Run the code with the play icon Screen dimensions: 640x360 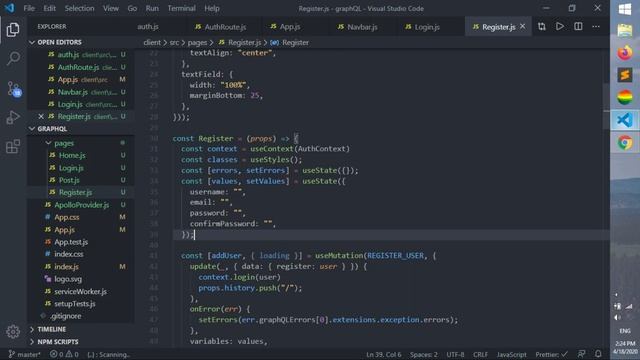(x=560, y=27)
